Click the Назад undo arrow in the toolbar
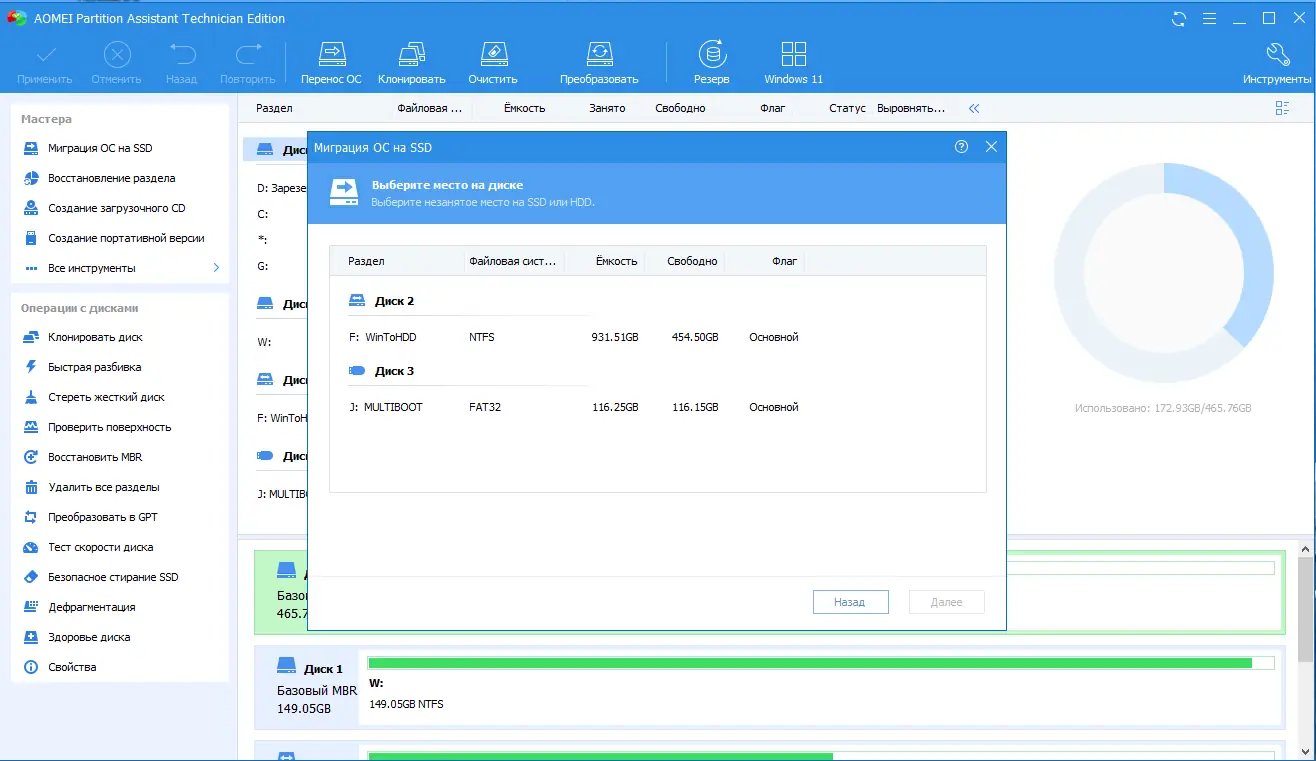Screen dimensions: 1316x761 181,63
